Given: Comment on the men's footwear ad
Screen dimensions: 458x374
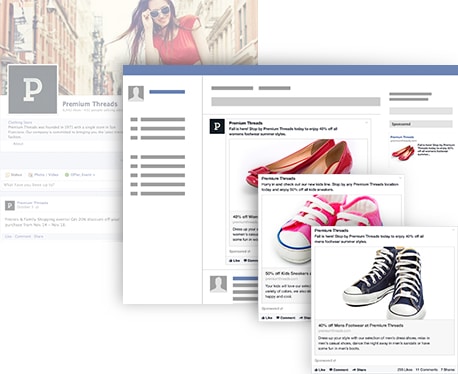Looking at the screenshot, I should coord(339,370).
